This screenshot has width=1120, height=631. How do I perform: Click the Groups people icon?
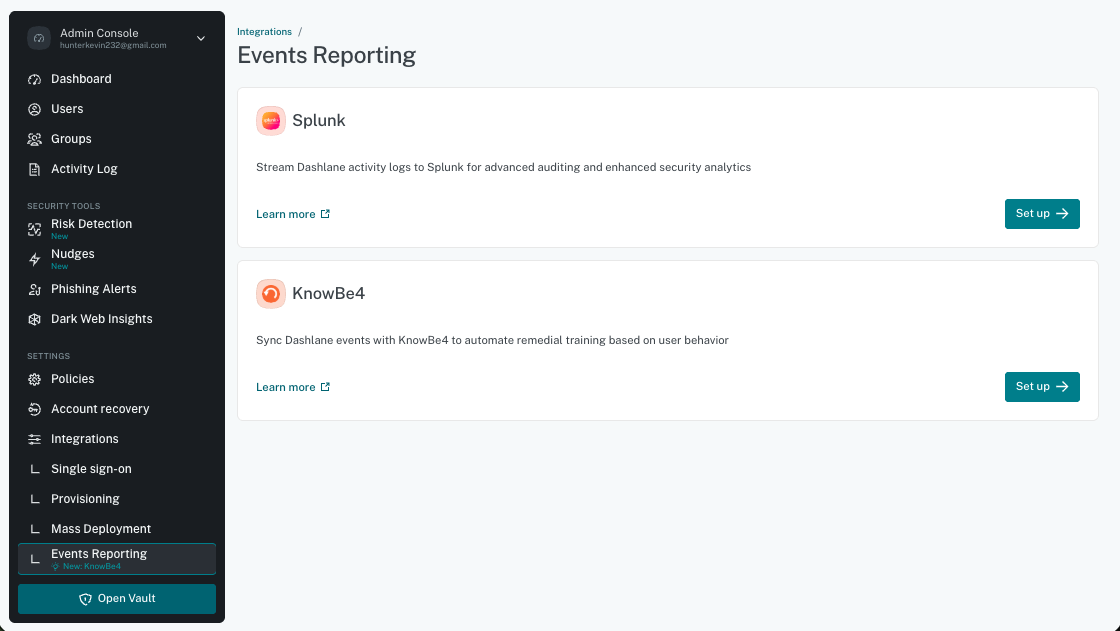click(34, 139)
